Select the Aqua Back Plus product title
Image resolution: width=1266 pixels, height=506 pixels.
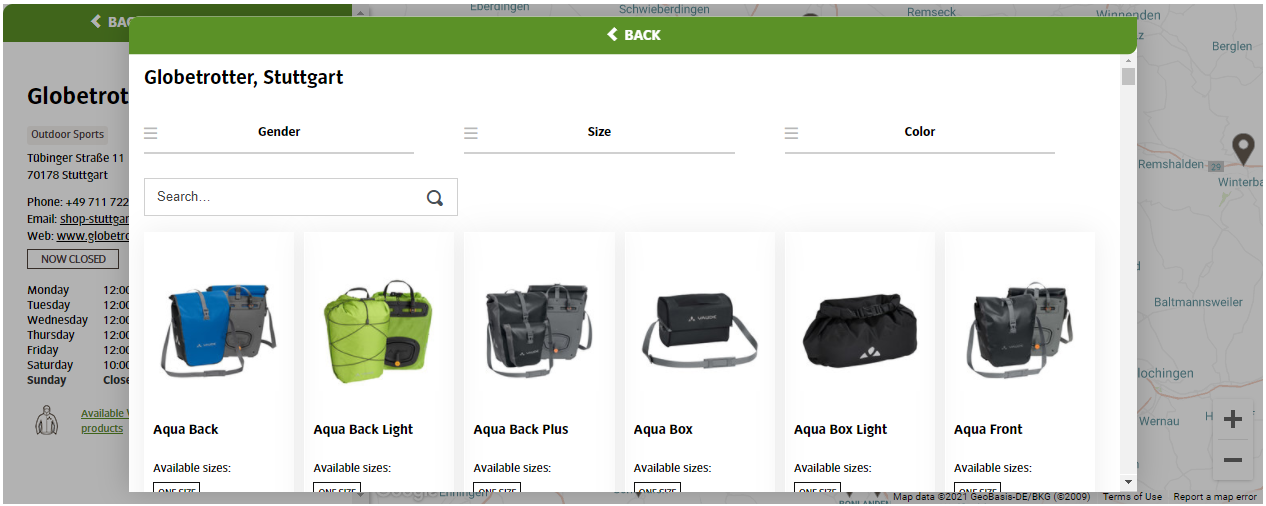click(521, 429)
